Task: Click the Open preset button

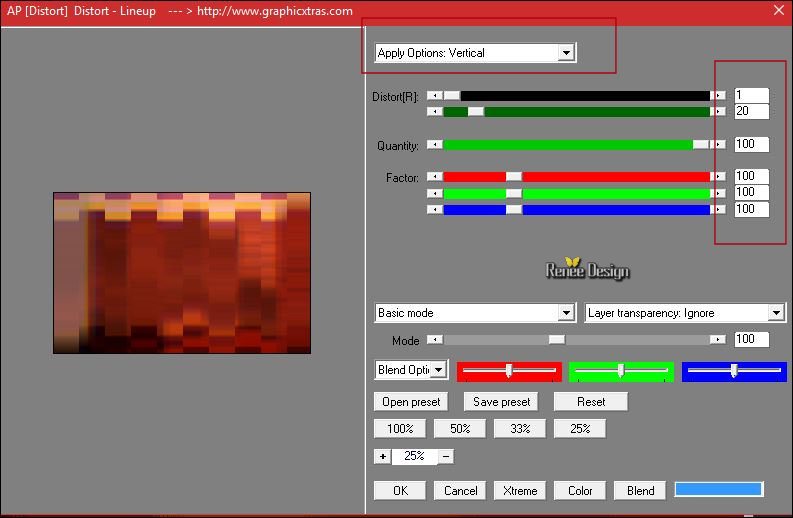Action: click(411, 402)
